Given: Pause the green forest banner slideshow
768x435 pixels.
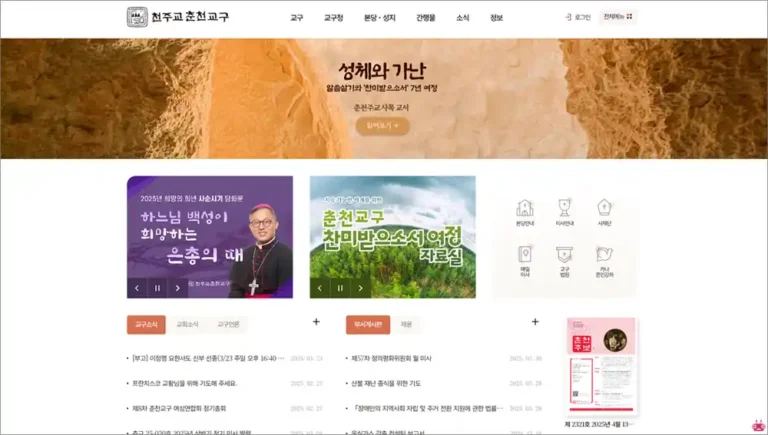Looking at the screenshot, I should tap(340, 288).
